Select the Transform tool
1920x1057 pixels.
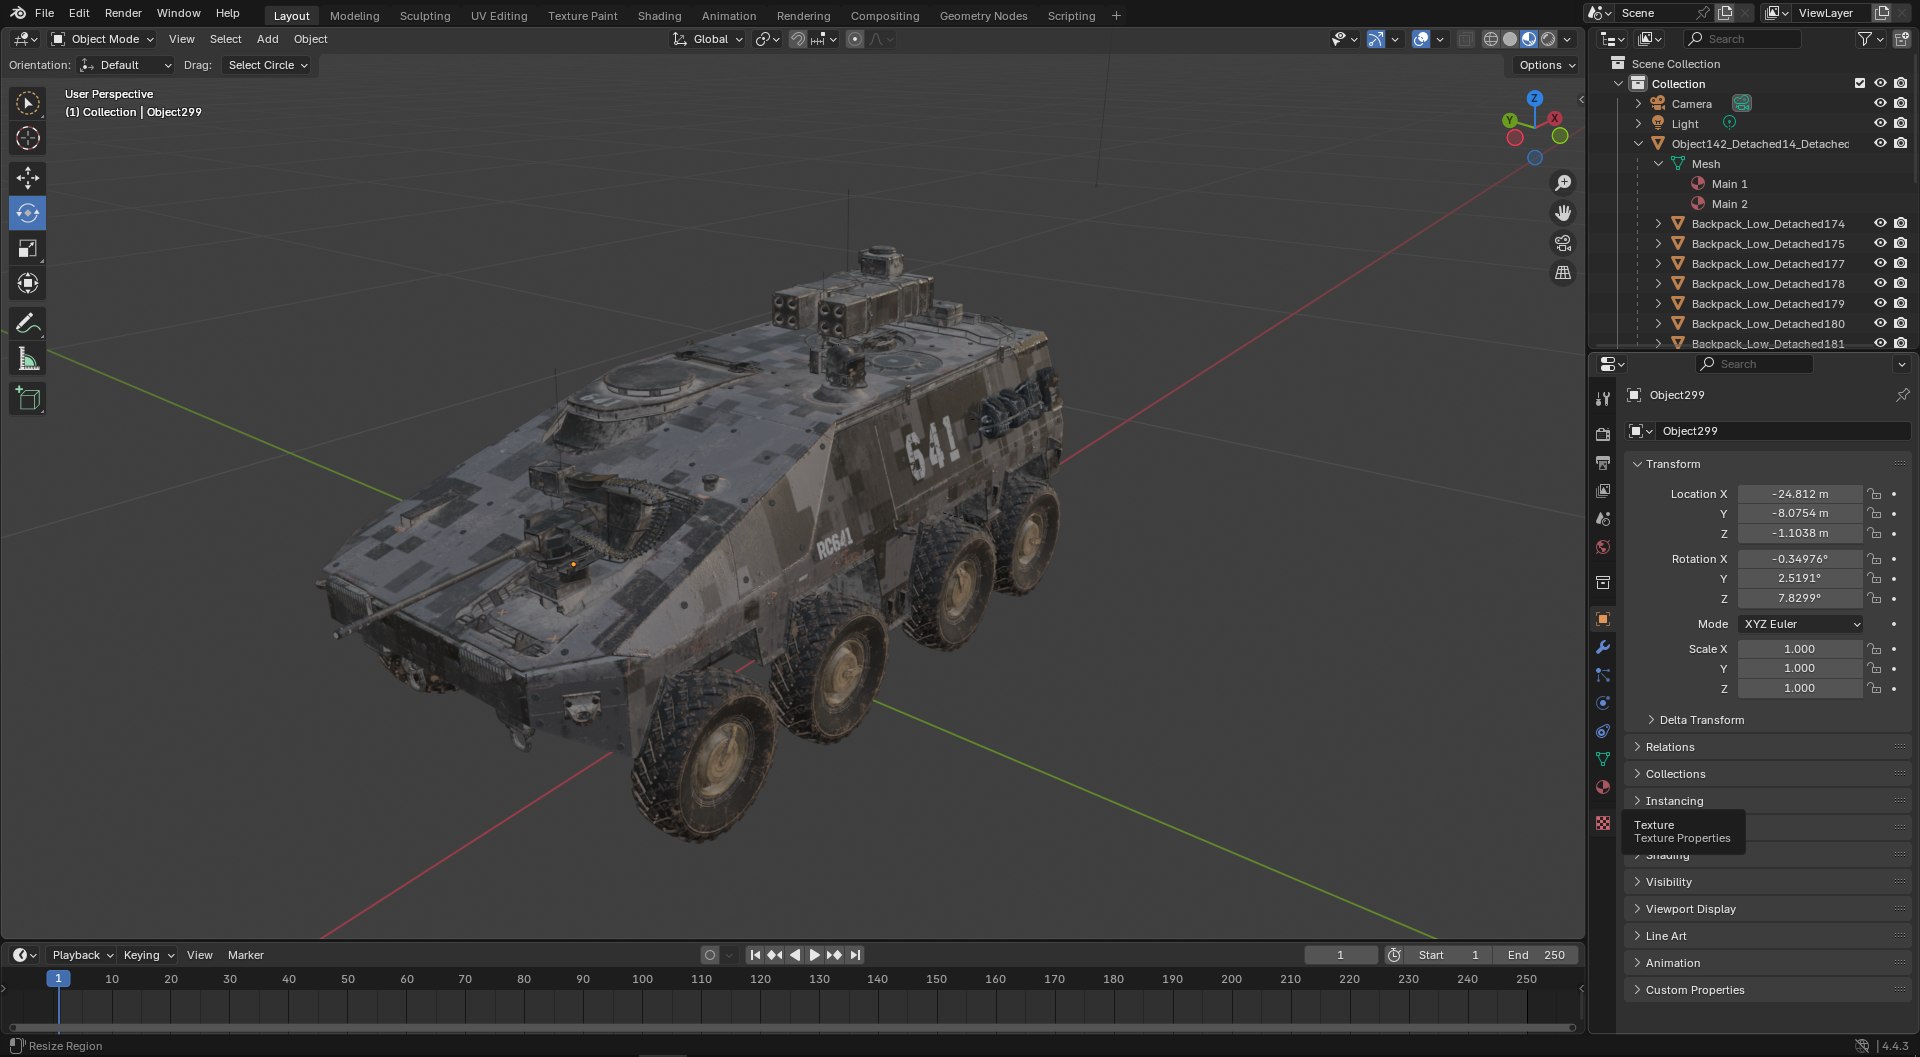tap(28, 283)
